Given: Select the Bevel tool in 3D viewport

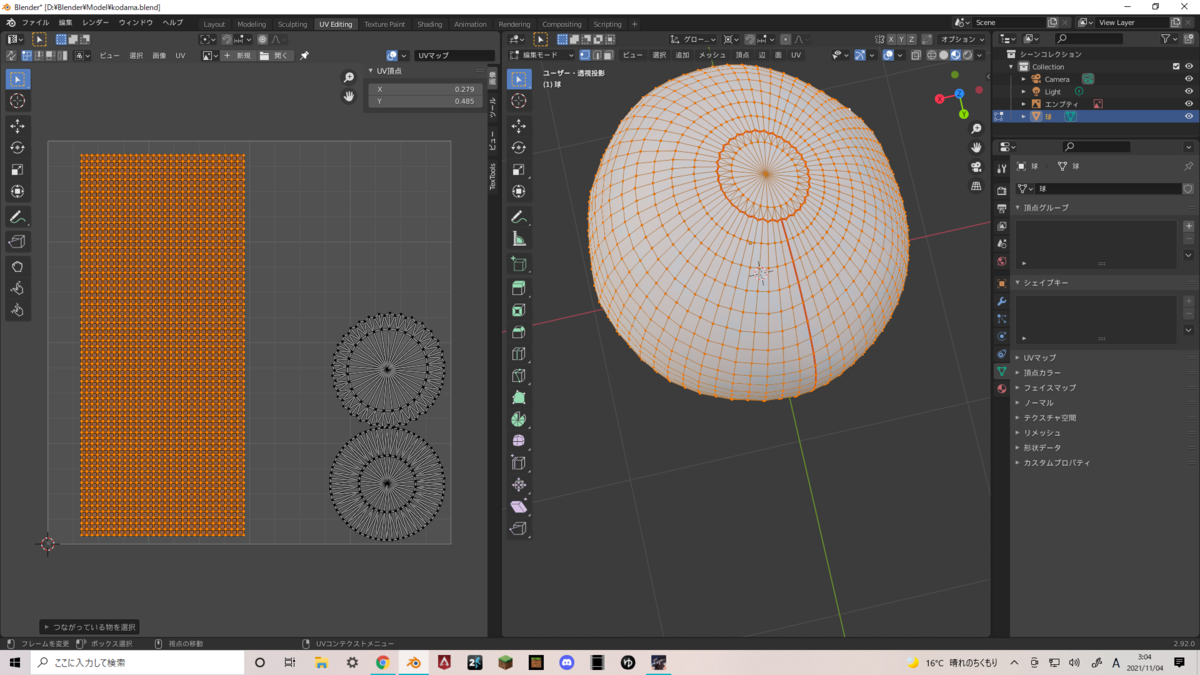Looking at the screenshot, I should click(519, 332).
